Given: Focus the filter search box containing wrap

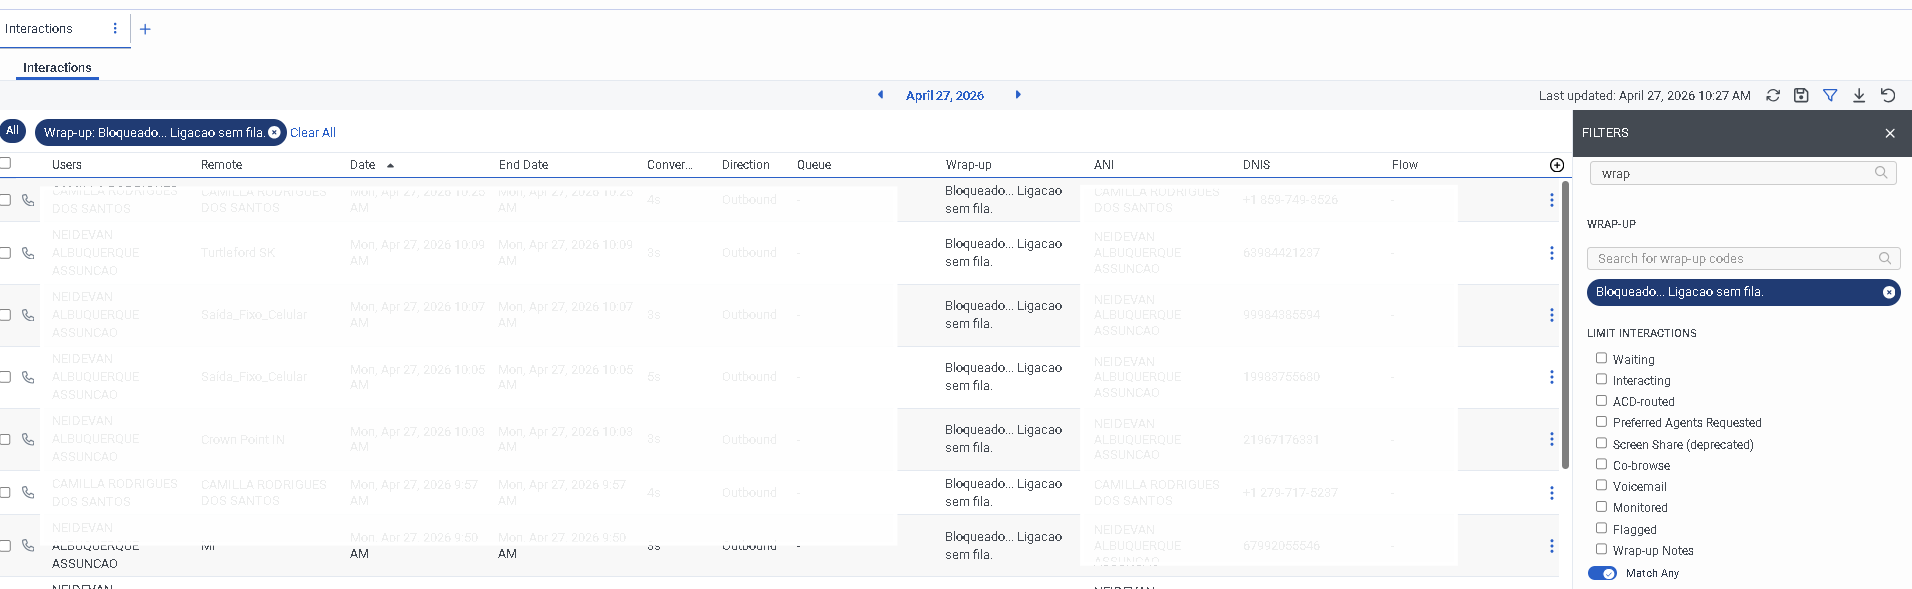Looking at the screenshot, I should (1743, 173).
